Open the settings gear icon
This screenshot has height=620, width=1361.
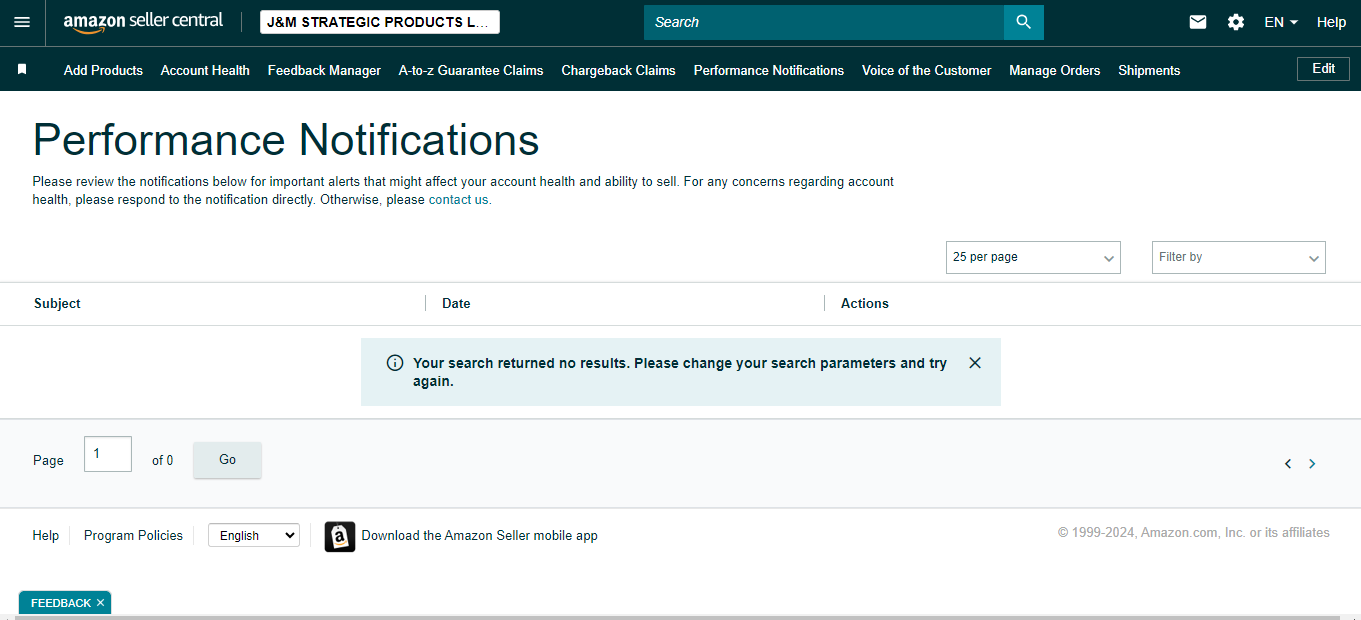1236,22
